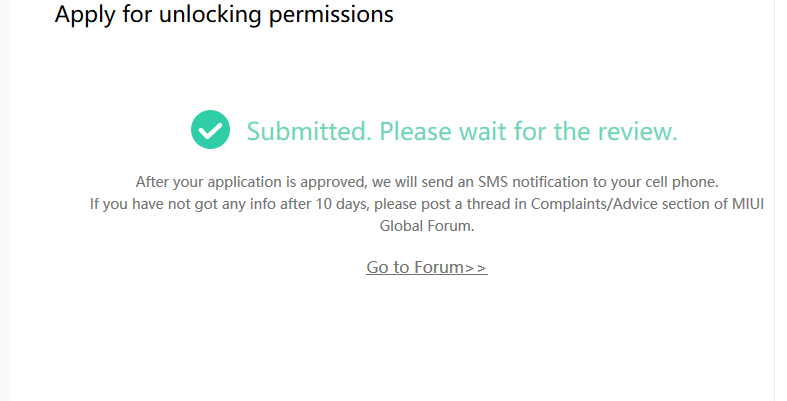Click the After your application is approved sentence
This screenshot has width=787, height=401.
pyautogui.click(x=427, y=182)
